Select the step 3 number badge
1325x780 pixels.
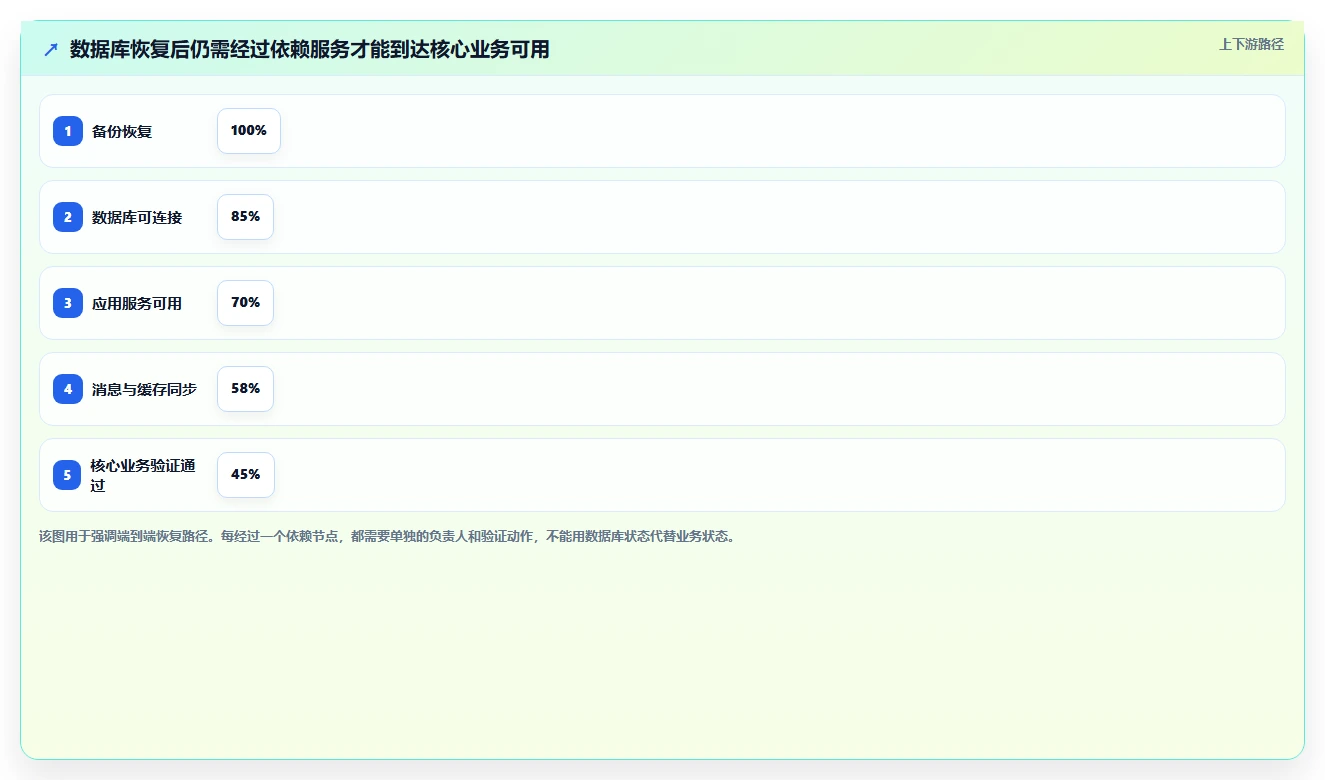tap(68, 303)
